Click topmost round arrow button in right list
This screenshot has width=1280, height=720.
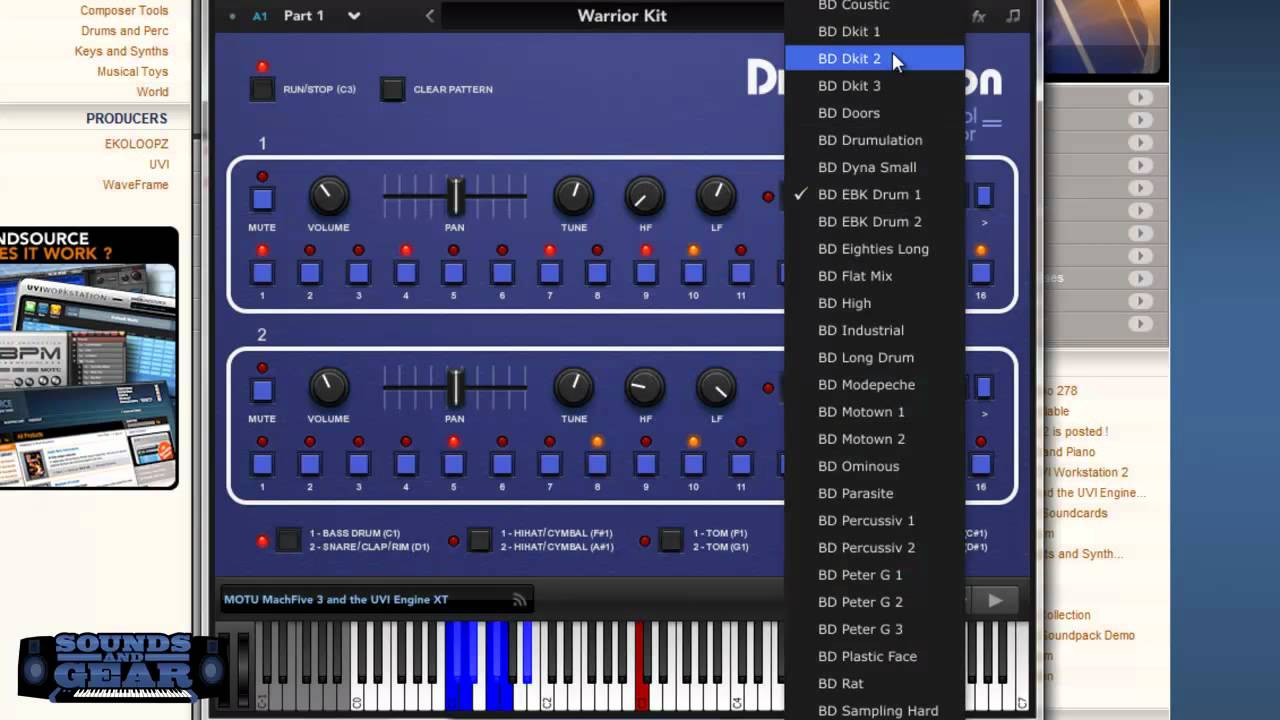pos(1140,97)
